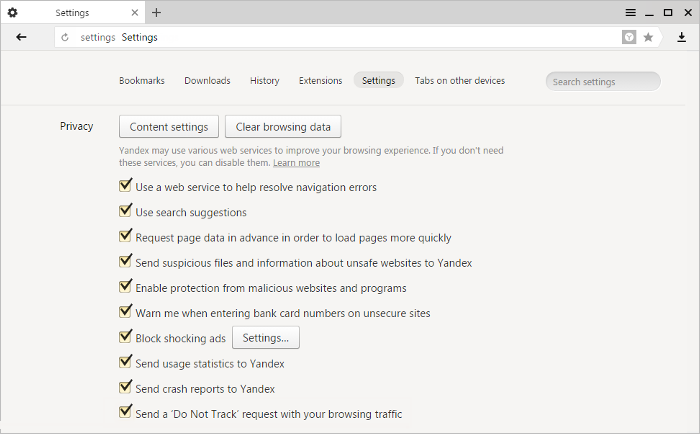This screenshot has width=700, height=434.
Task: Switch to the Extensions tab
Action: [x=321, y=80]
